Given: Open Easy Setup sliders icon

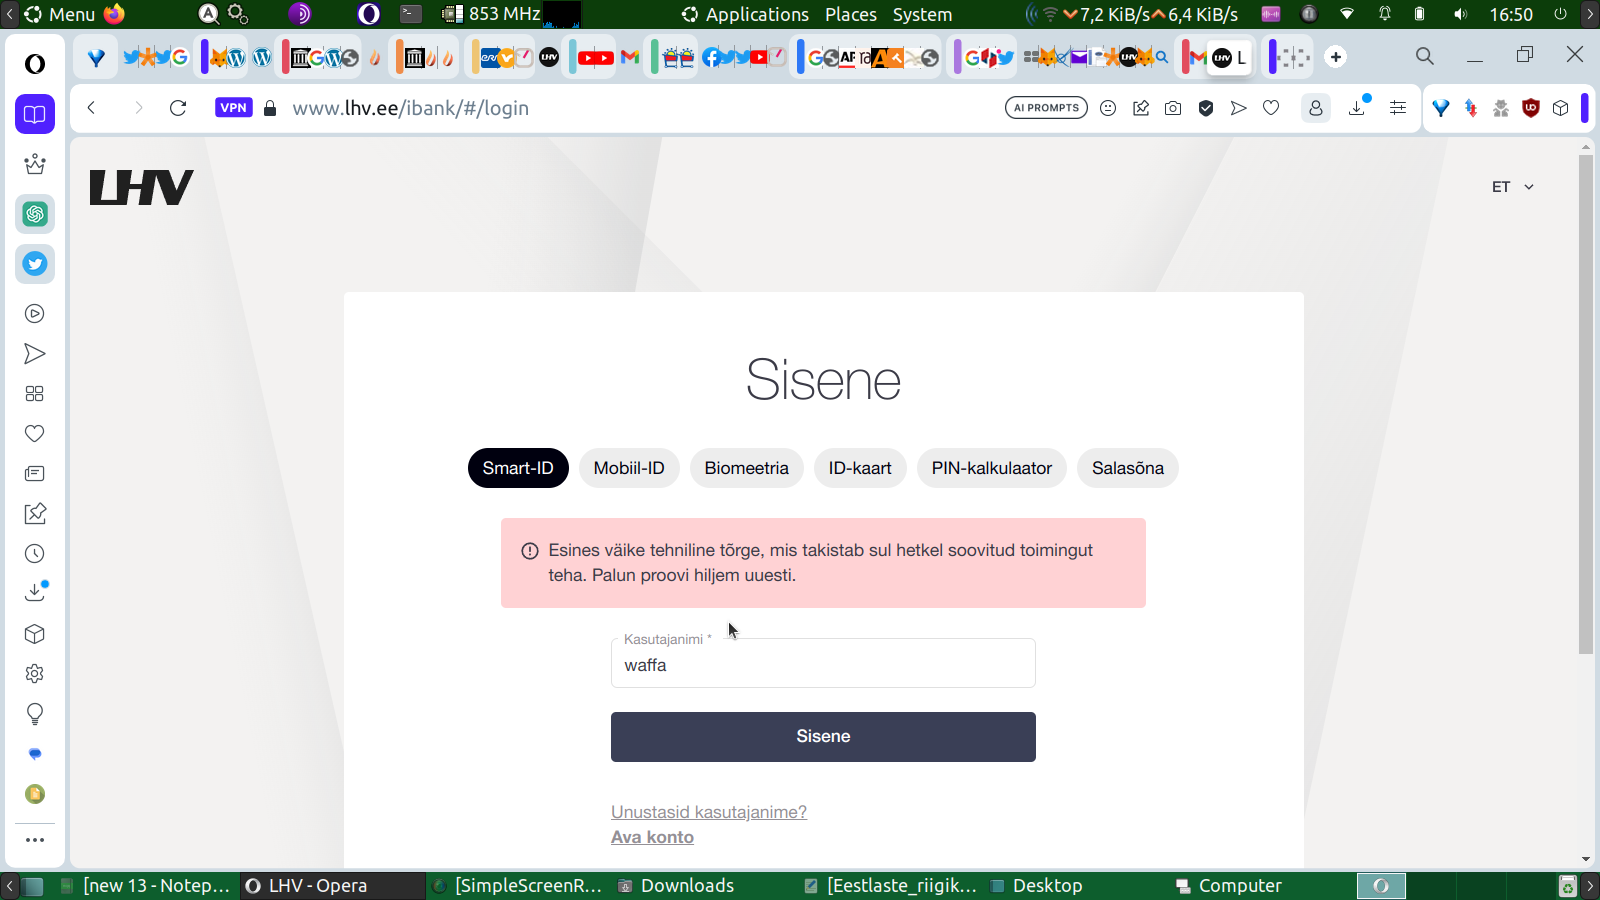Looking at the screenshot, I should coord(1398,108).
